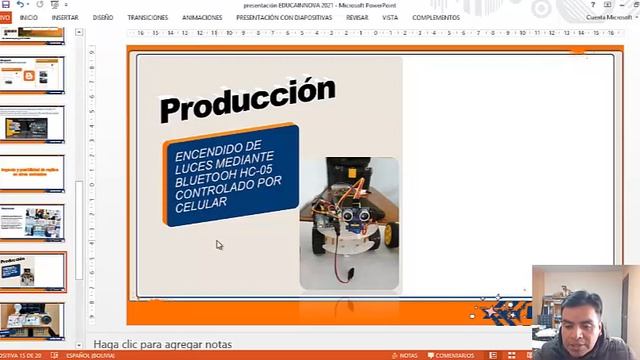
Task: Click 'Haga clic para agregar notas' field
Action: tap(162, 344)
